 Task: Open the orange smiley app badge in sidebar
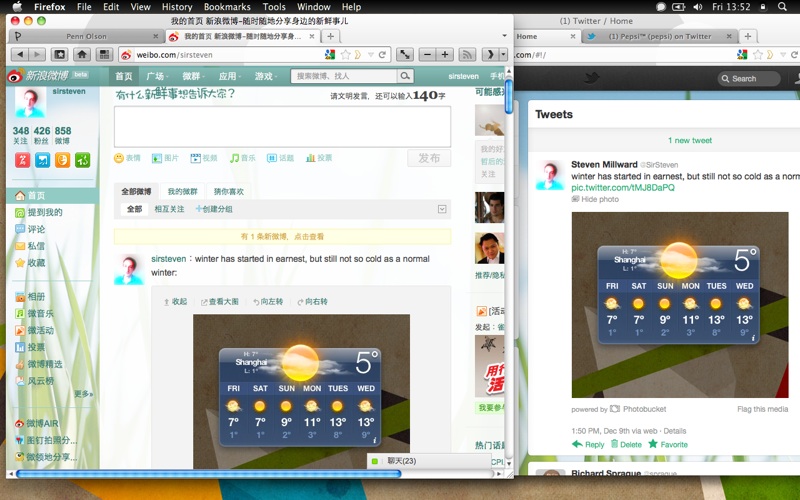pos(62,160)
